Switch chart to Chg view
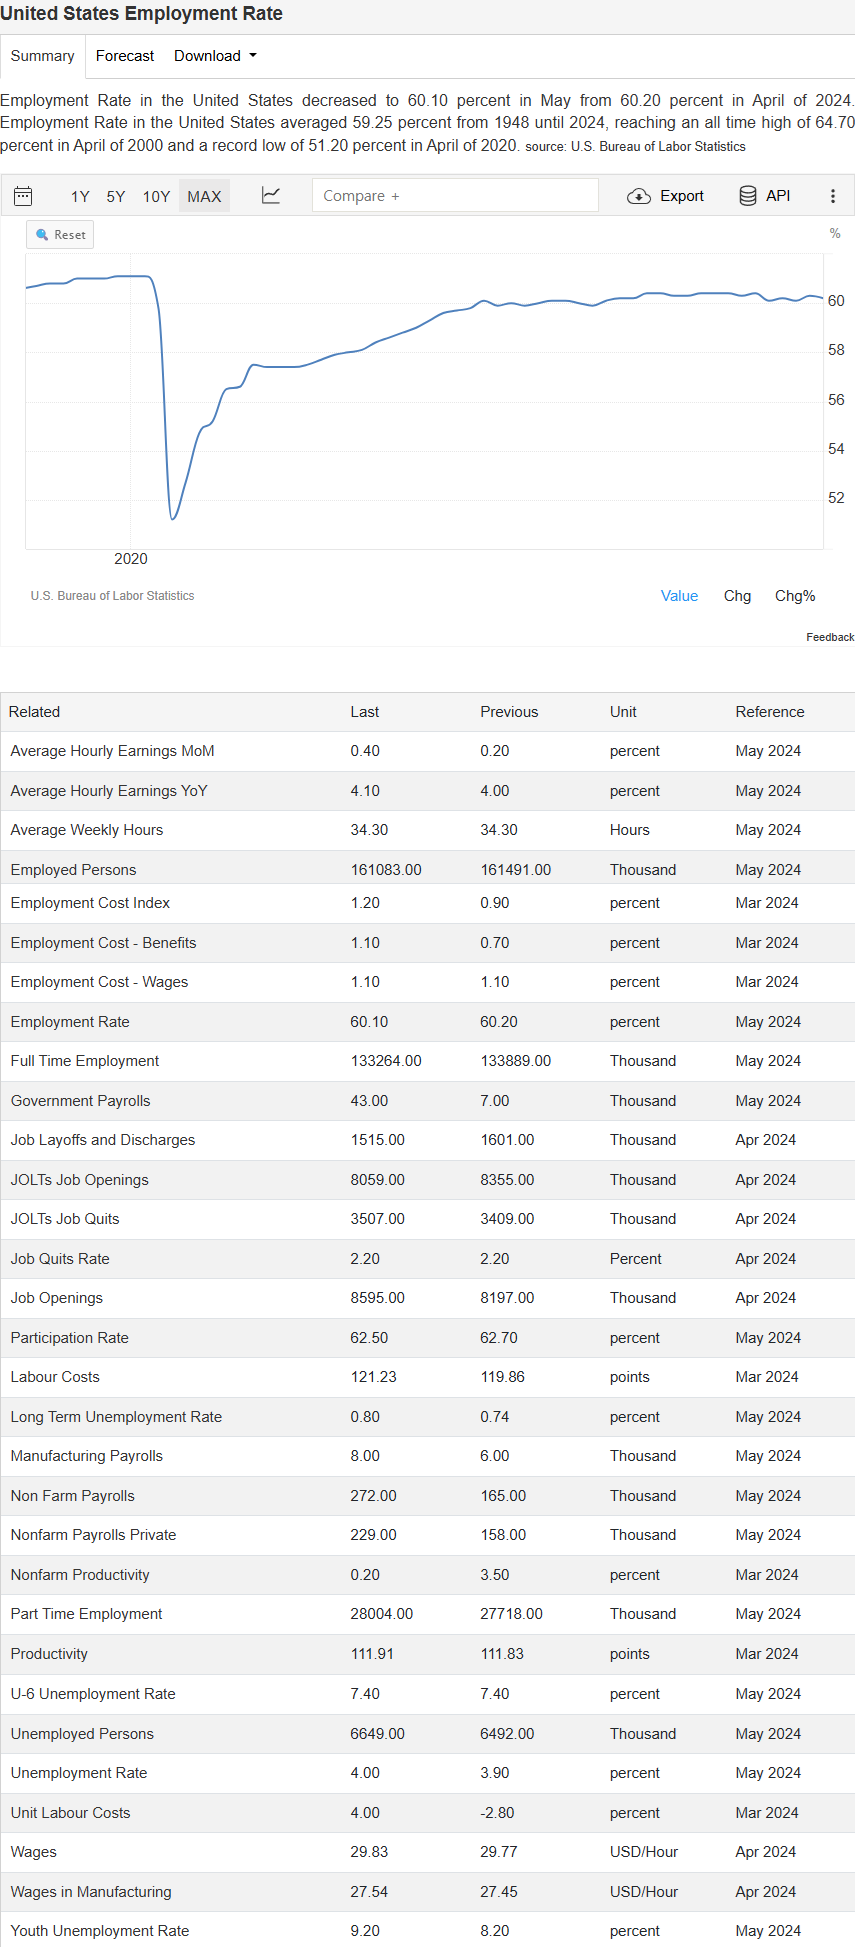The image size is (857, 1947). 737,596
